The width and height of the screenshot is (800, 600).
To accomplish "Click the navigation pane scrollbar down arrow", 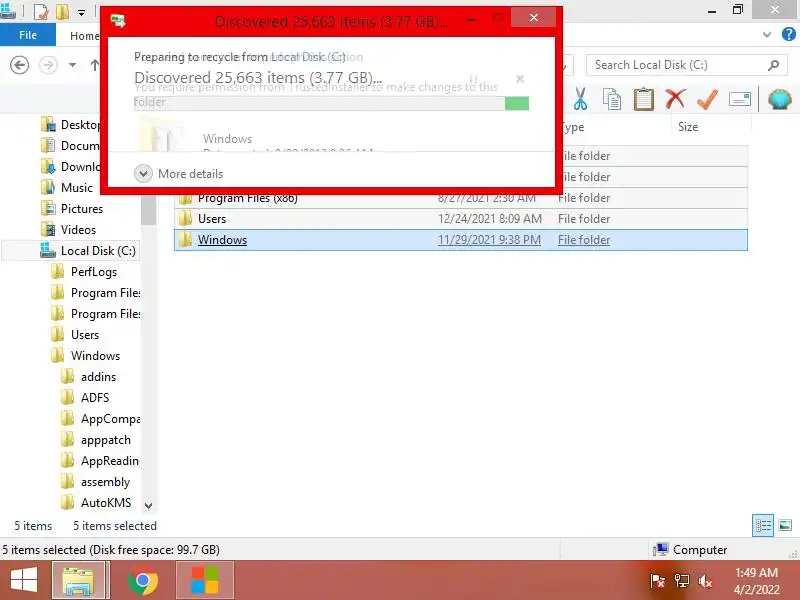I will (148, 505).
